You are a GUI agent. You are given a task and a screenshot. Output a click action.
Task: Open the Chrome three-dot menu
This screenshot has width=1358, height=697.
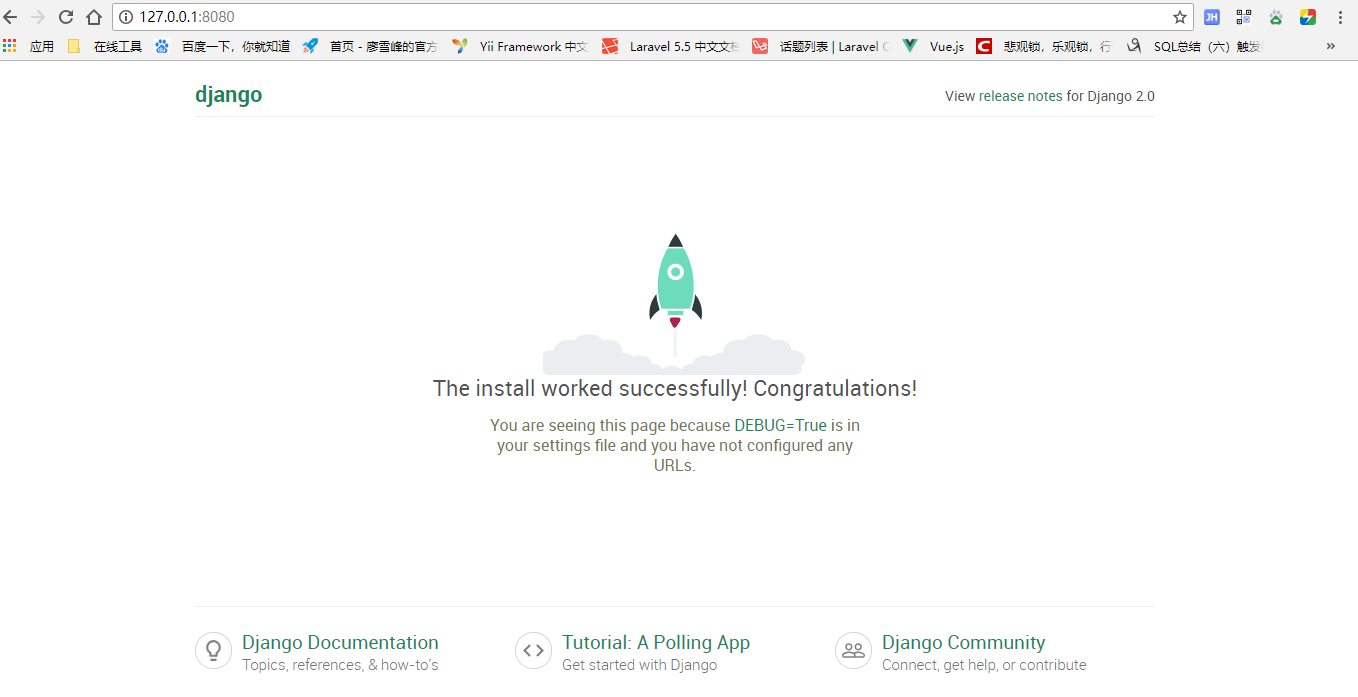[x=1340, y=17]
